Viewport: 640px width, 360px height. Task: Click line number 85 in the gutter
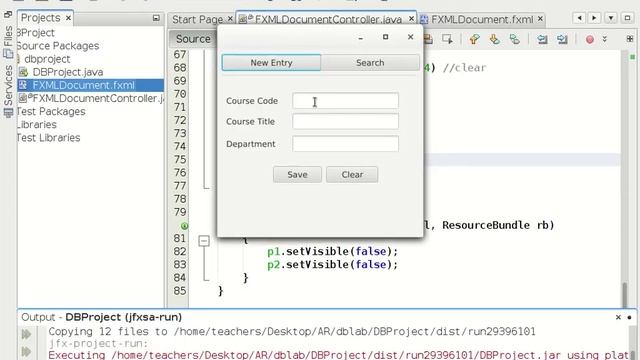tap(180, 291)
